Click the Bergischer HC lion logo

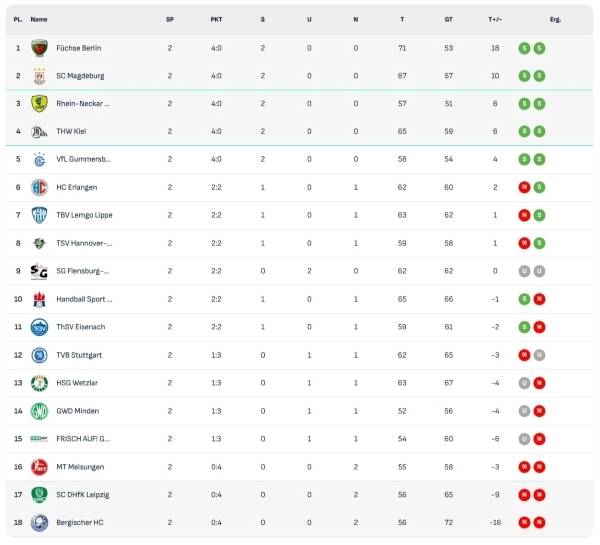click(39, 522)
